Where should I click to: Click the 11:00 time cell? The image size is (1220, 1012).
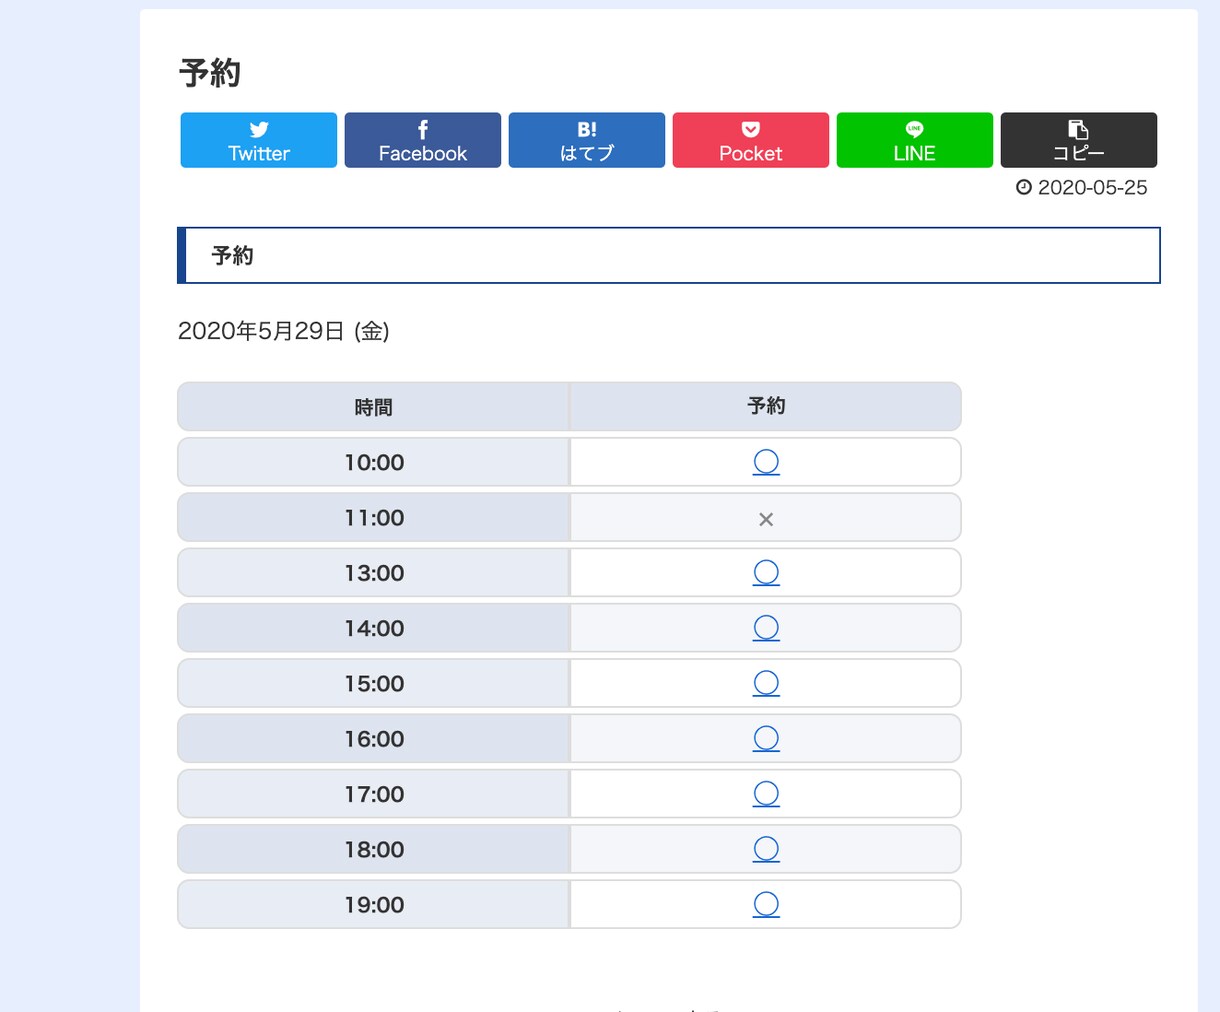[x=374, y=518]
